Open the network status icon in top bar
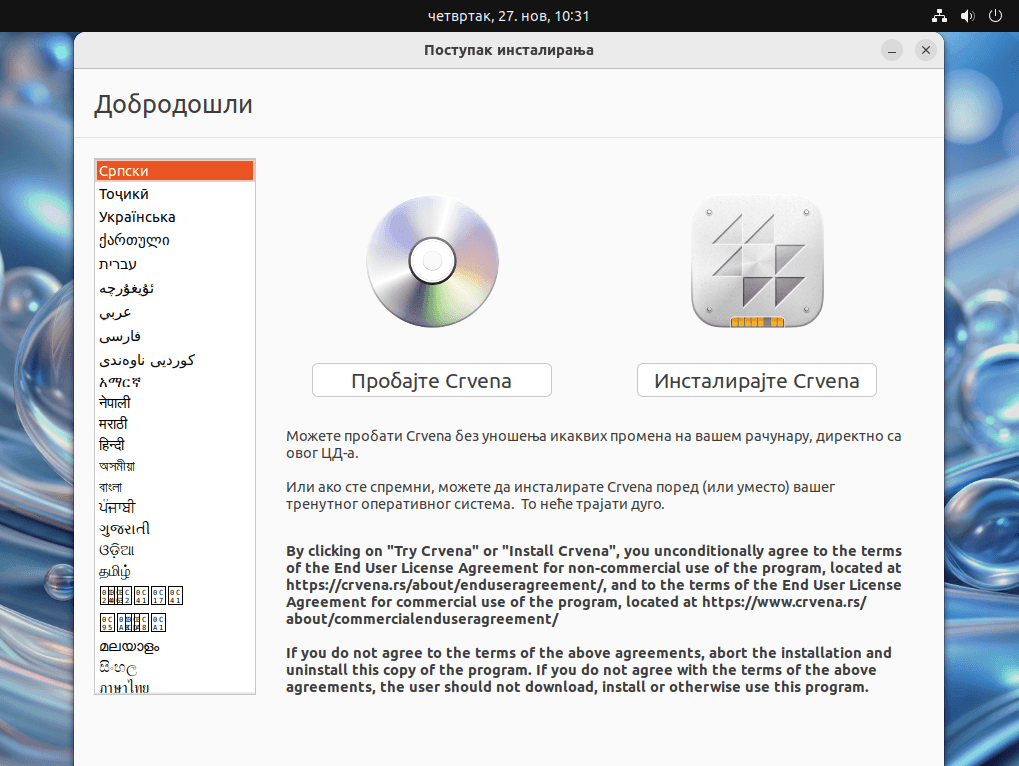The image size is (1019, 766). (939, 16)
